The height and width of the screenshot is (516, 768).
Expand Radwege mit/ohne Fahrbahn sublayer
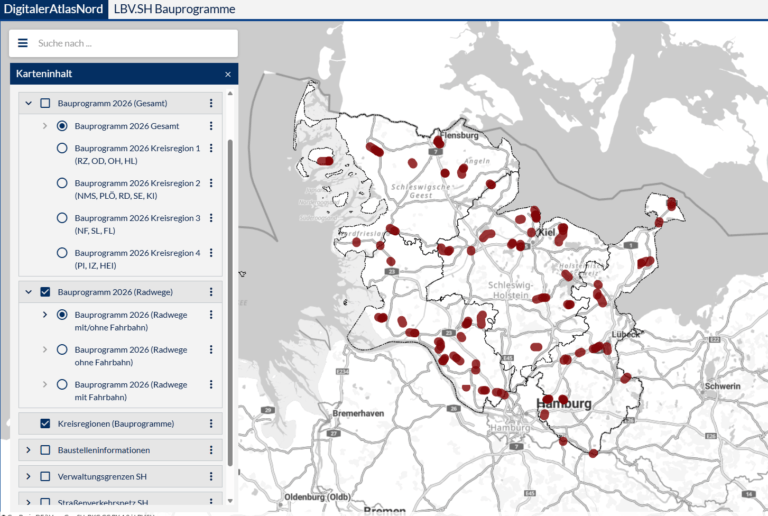pyautogui.click(x=45, y=315)
